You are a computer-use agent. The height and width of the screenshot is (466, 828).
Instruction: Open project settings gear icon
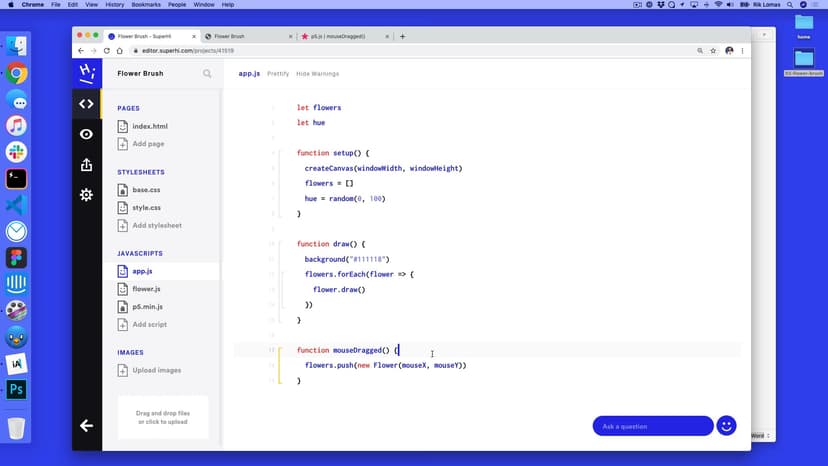(x=86, y=195)
